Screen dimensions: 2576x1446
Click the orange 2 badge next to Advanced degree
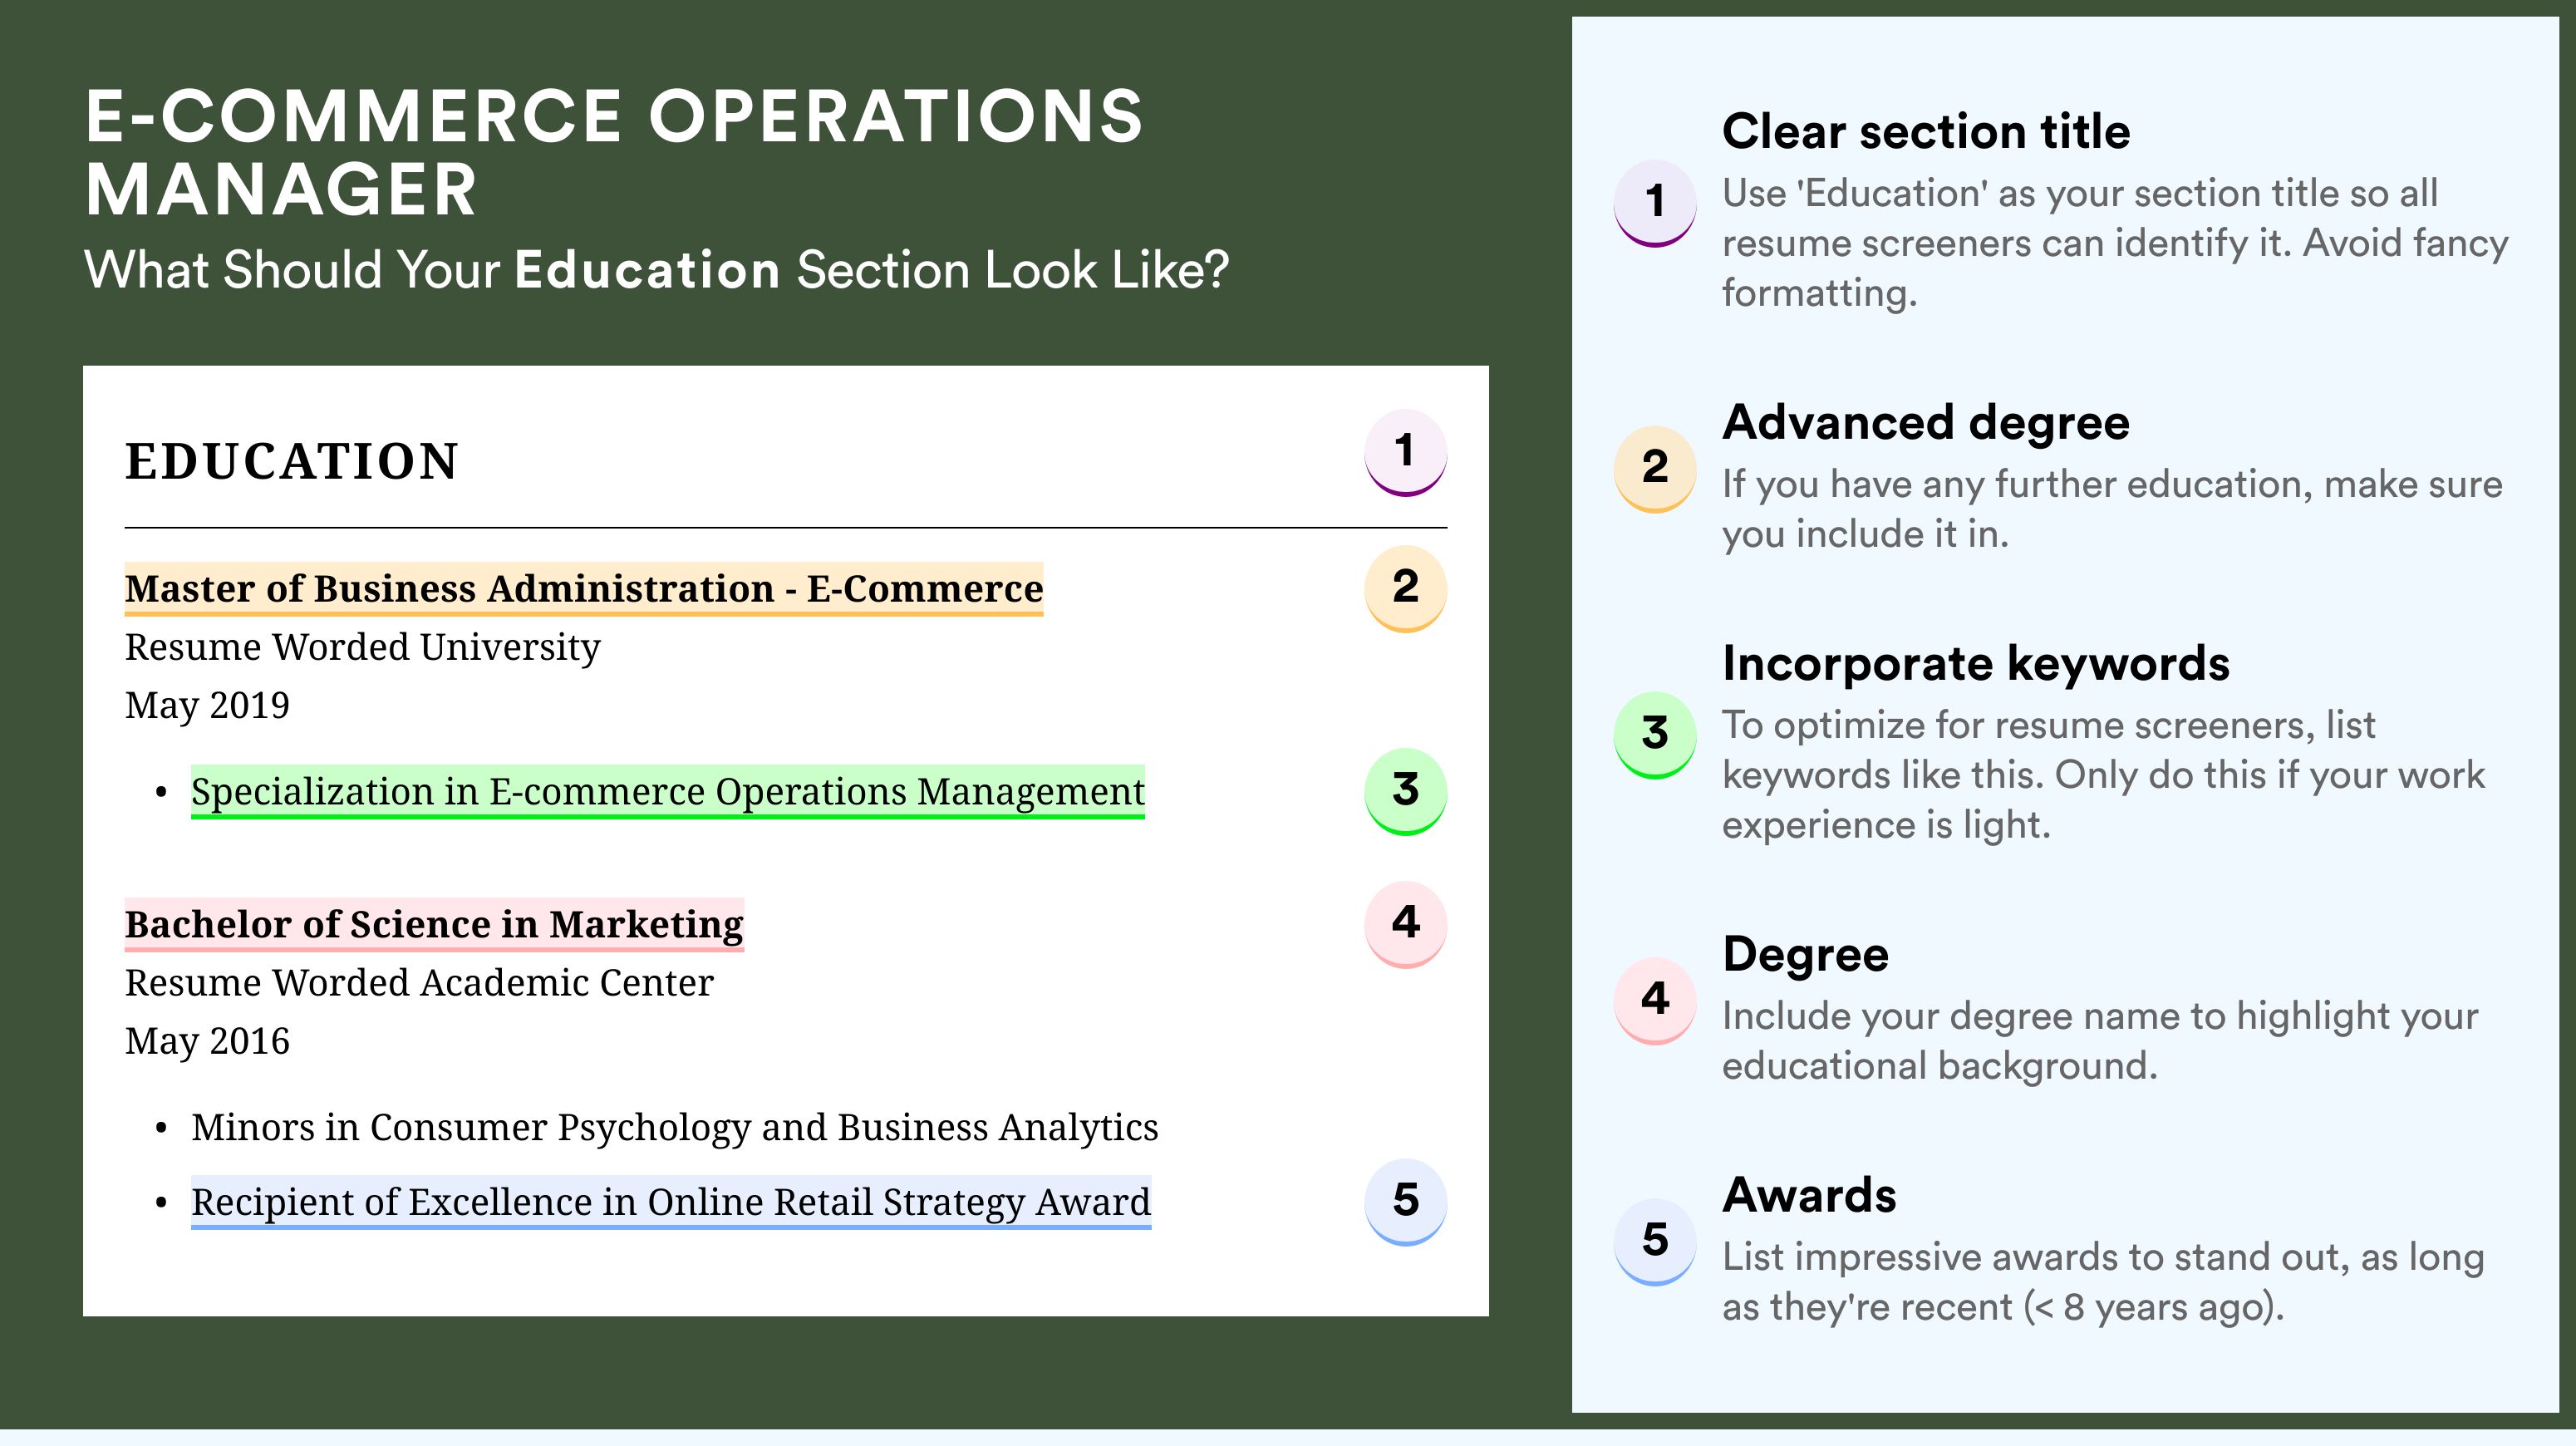pyautogui.click(x=1655, y=469)
